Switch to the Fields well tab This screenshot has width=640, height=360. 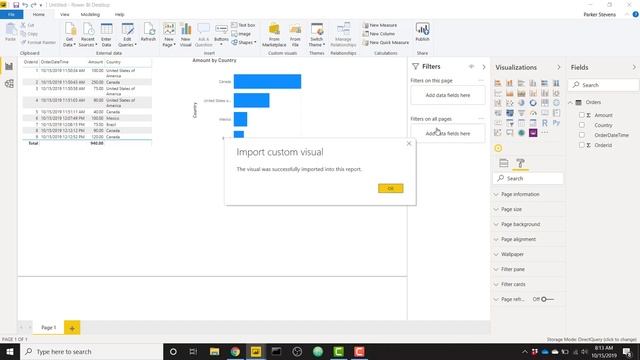coord(504,163)
